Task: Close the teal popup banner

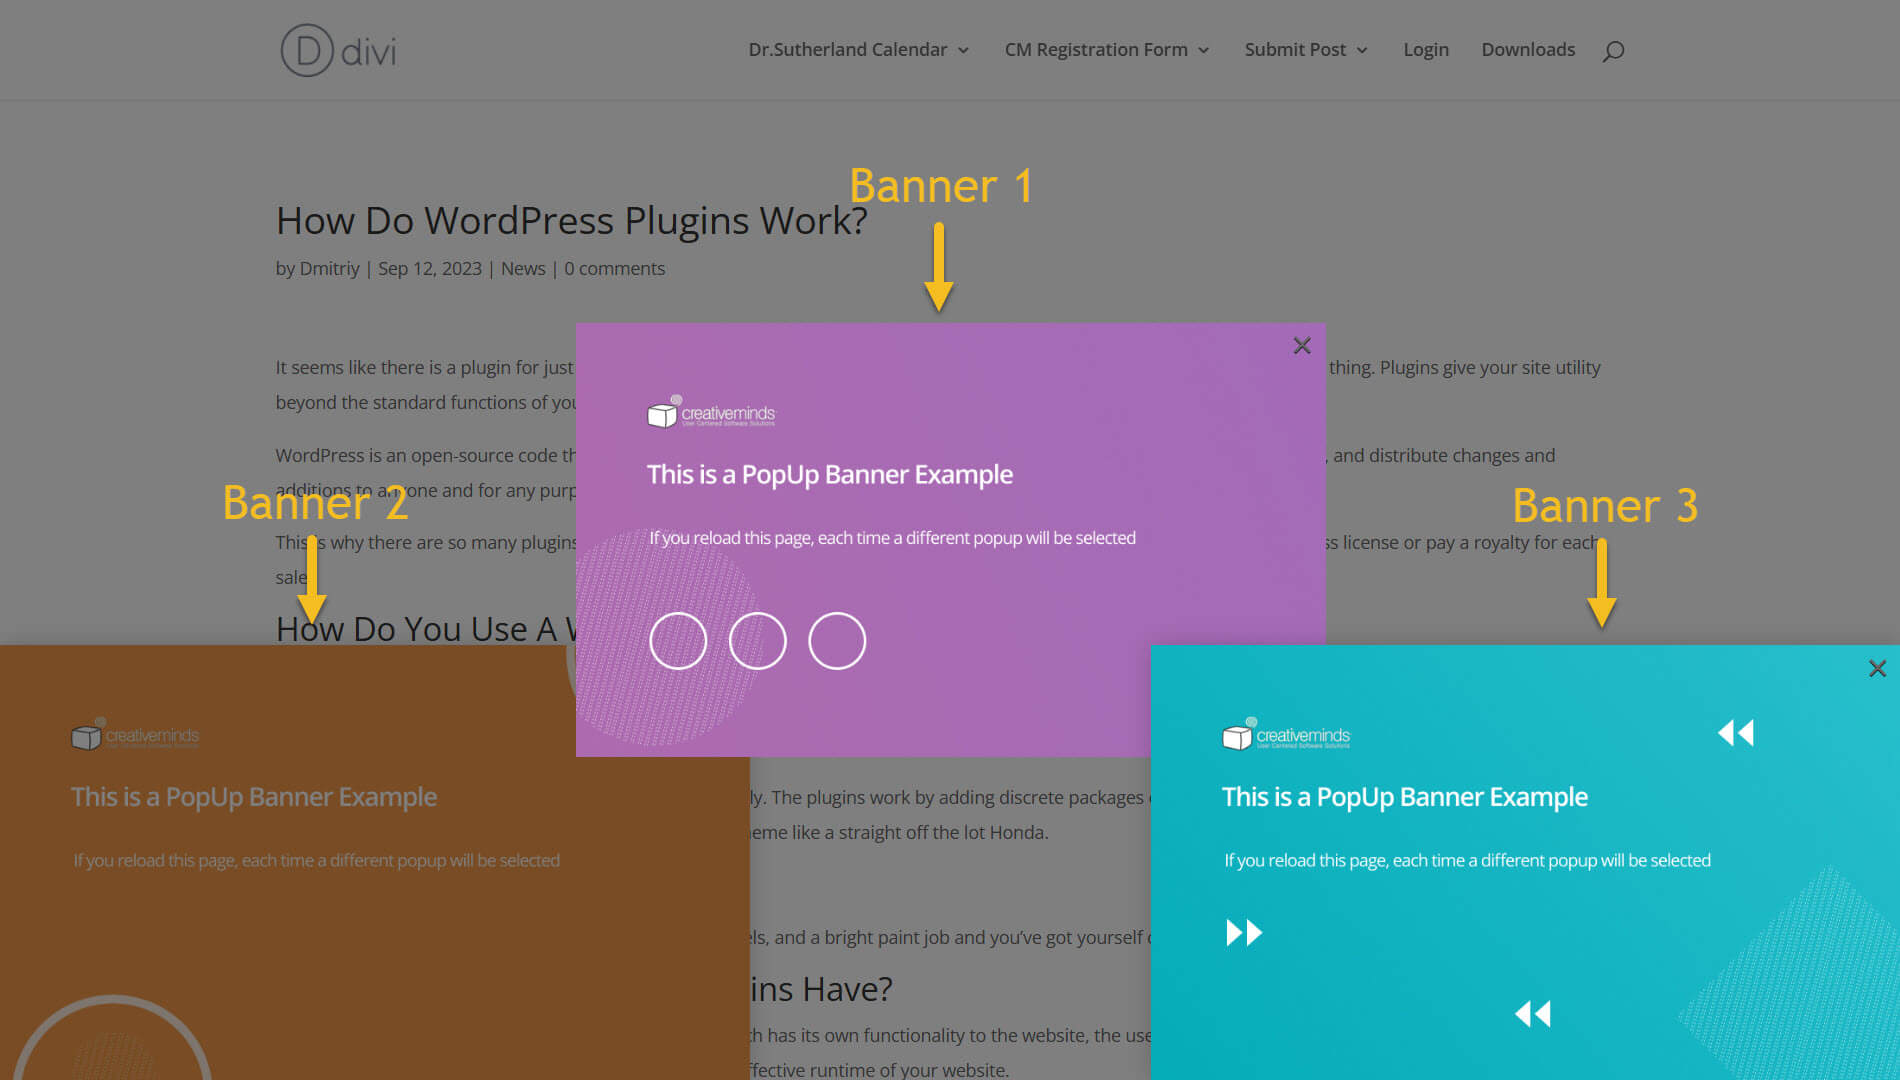Action: (1877, 669)
